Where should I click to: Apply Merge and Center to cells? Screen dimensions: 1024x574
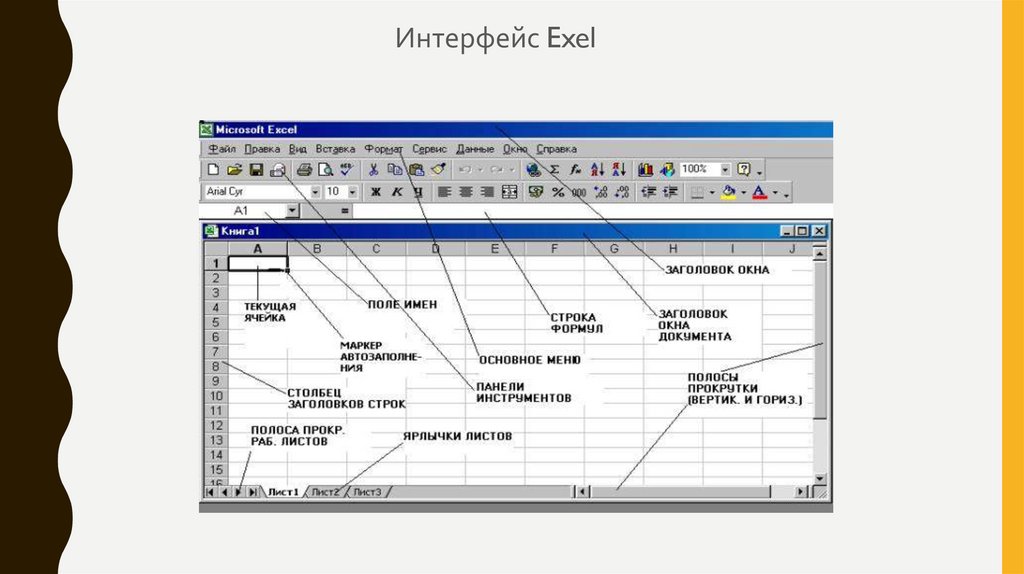(509, 192)
